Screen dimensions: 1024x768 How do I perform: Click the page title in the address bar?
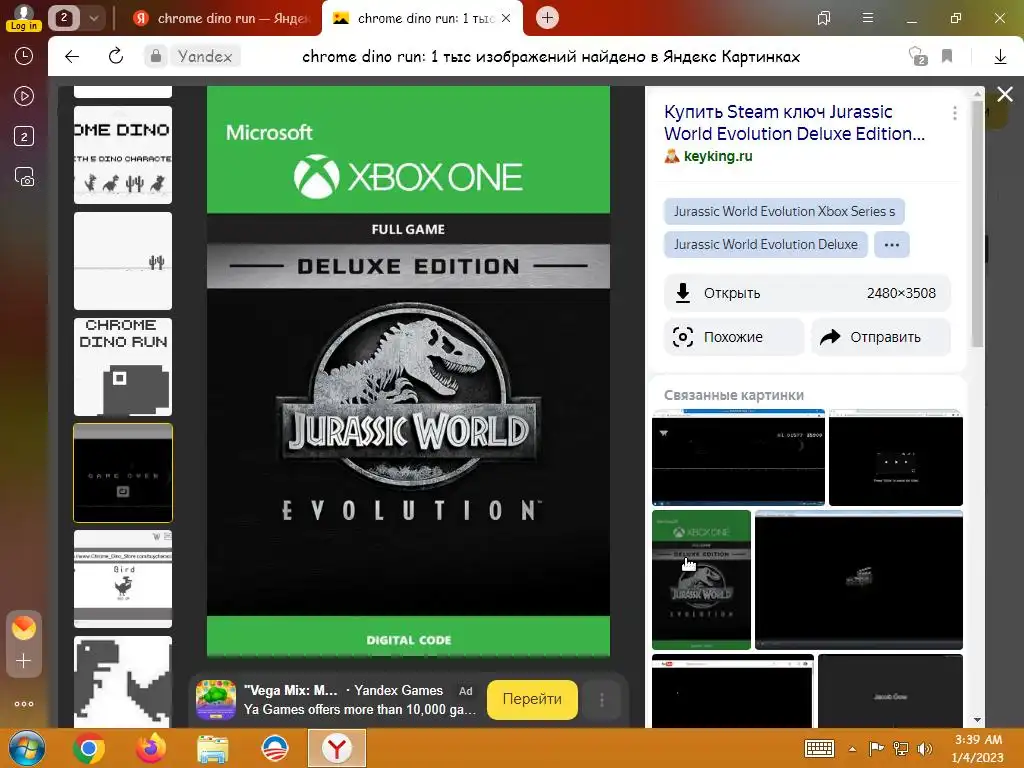(551, 57)
